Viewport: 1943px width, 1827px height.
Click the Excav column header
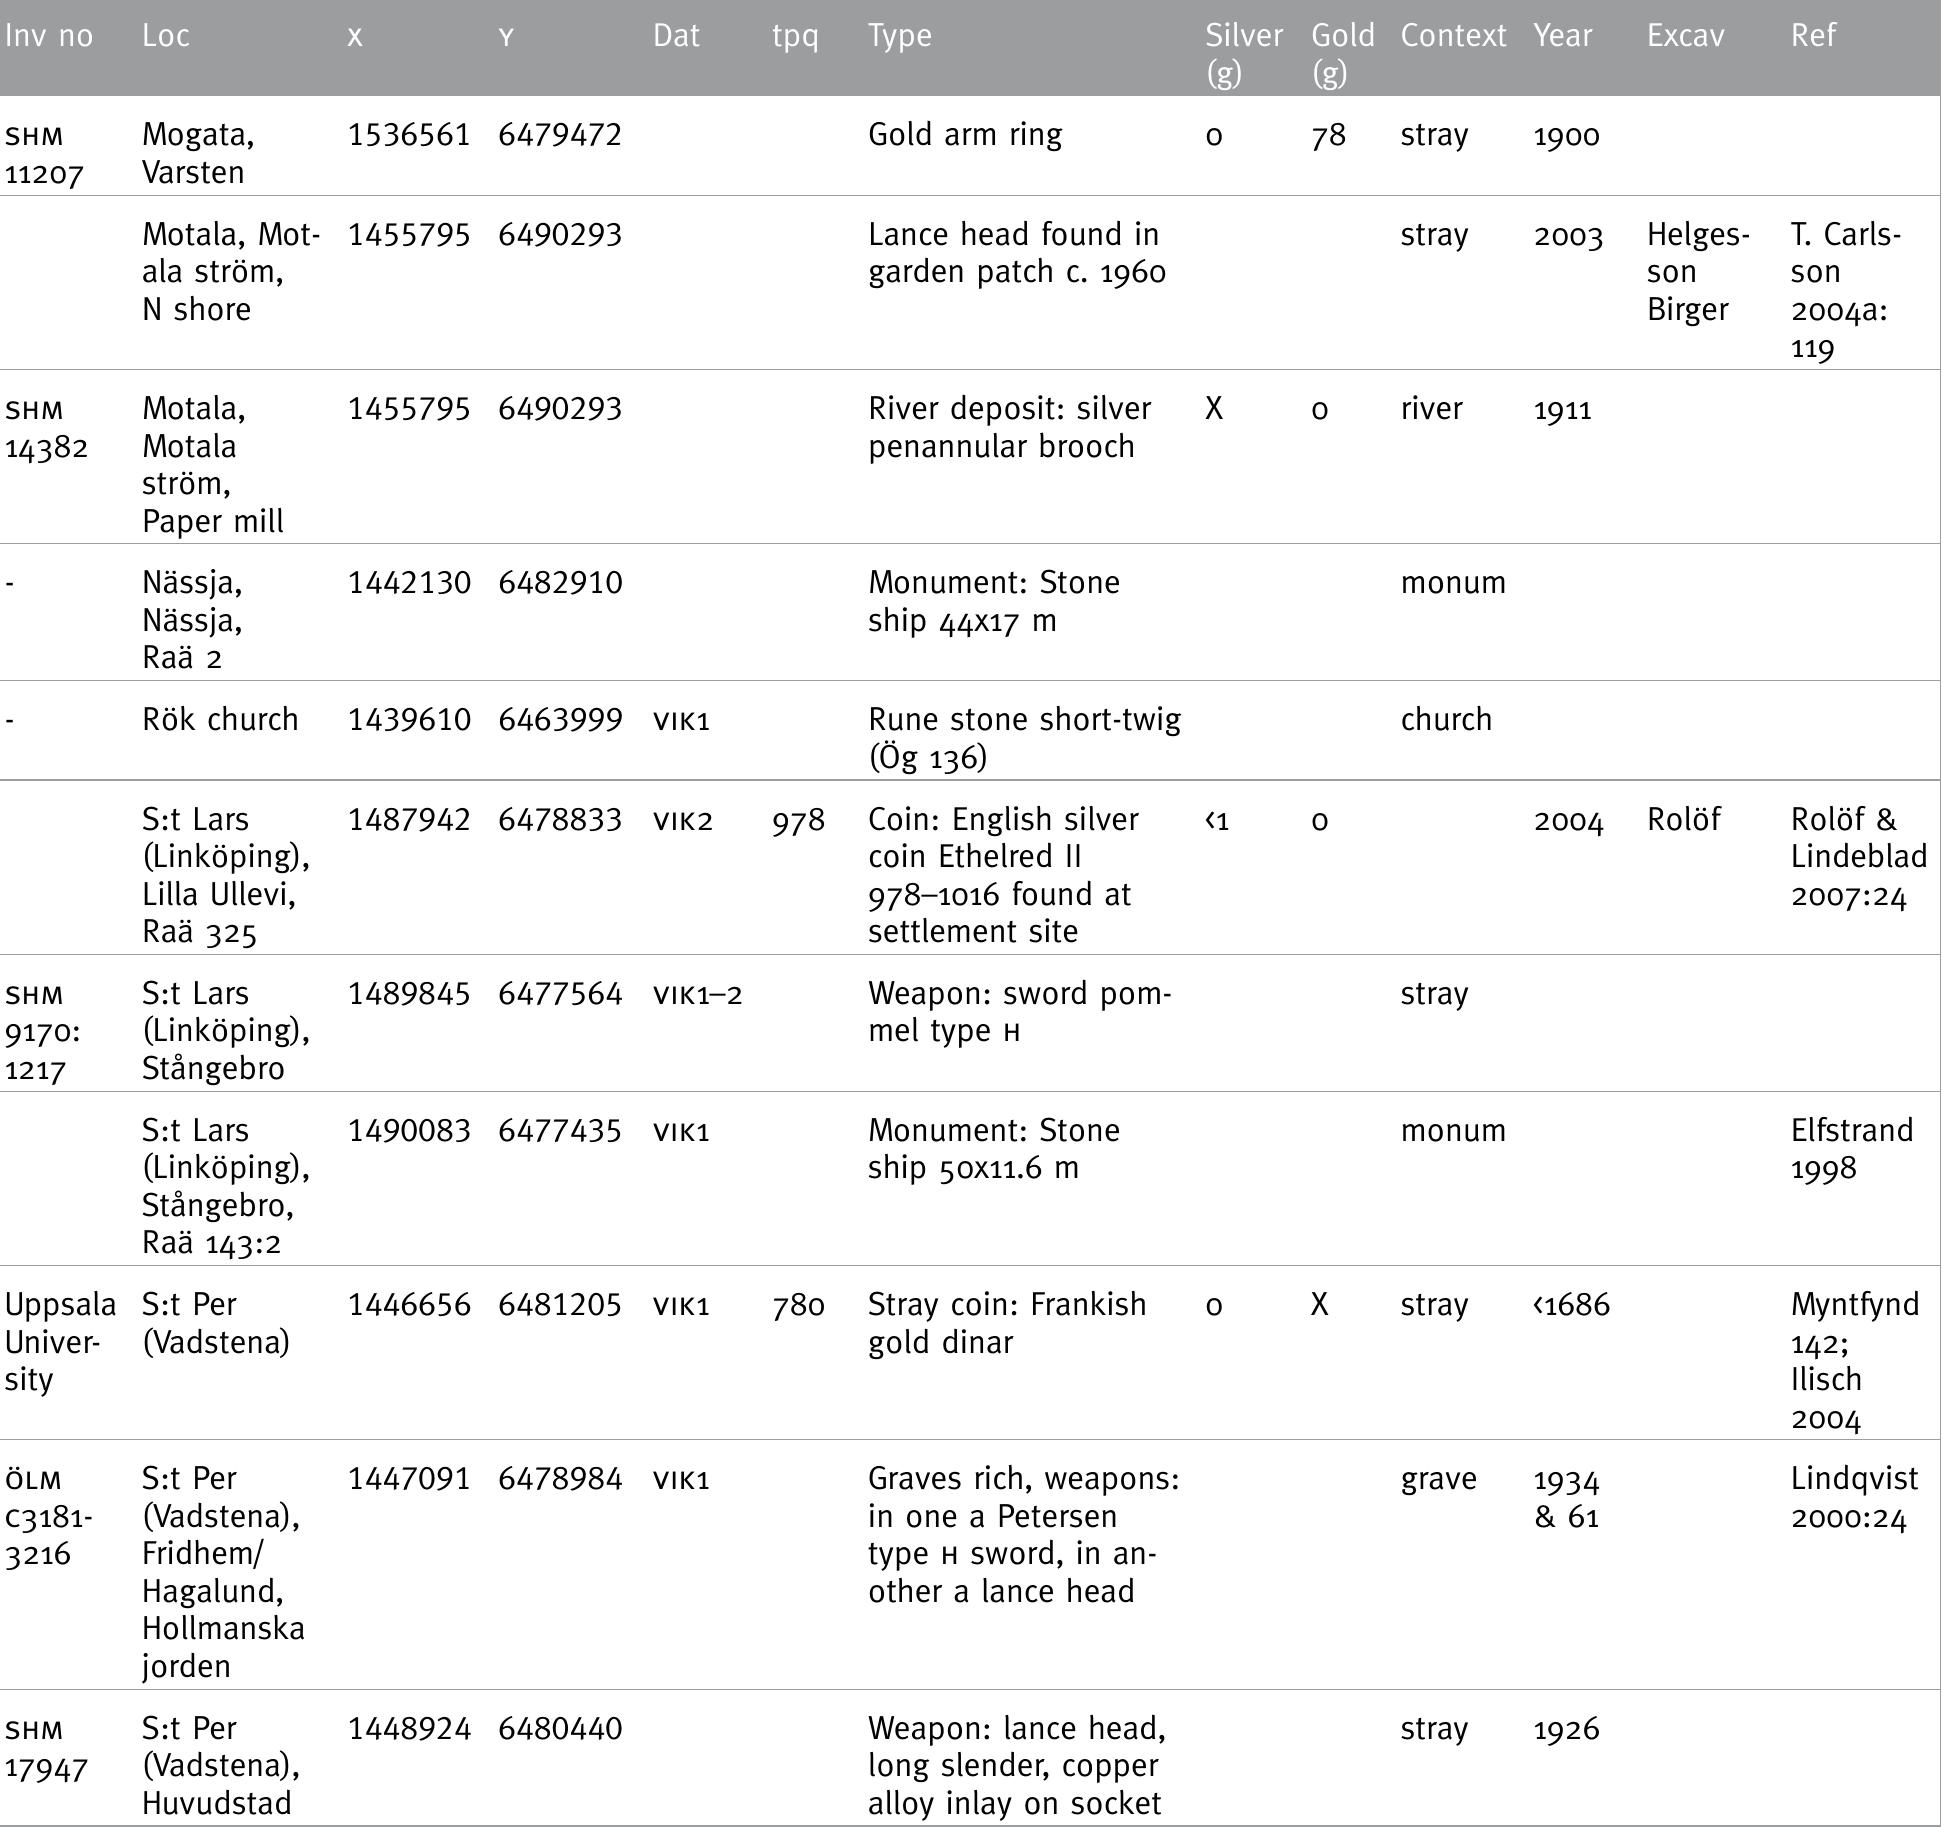click(x=1685, y=36)
